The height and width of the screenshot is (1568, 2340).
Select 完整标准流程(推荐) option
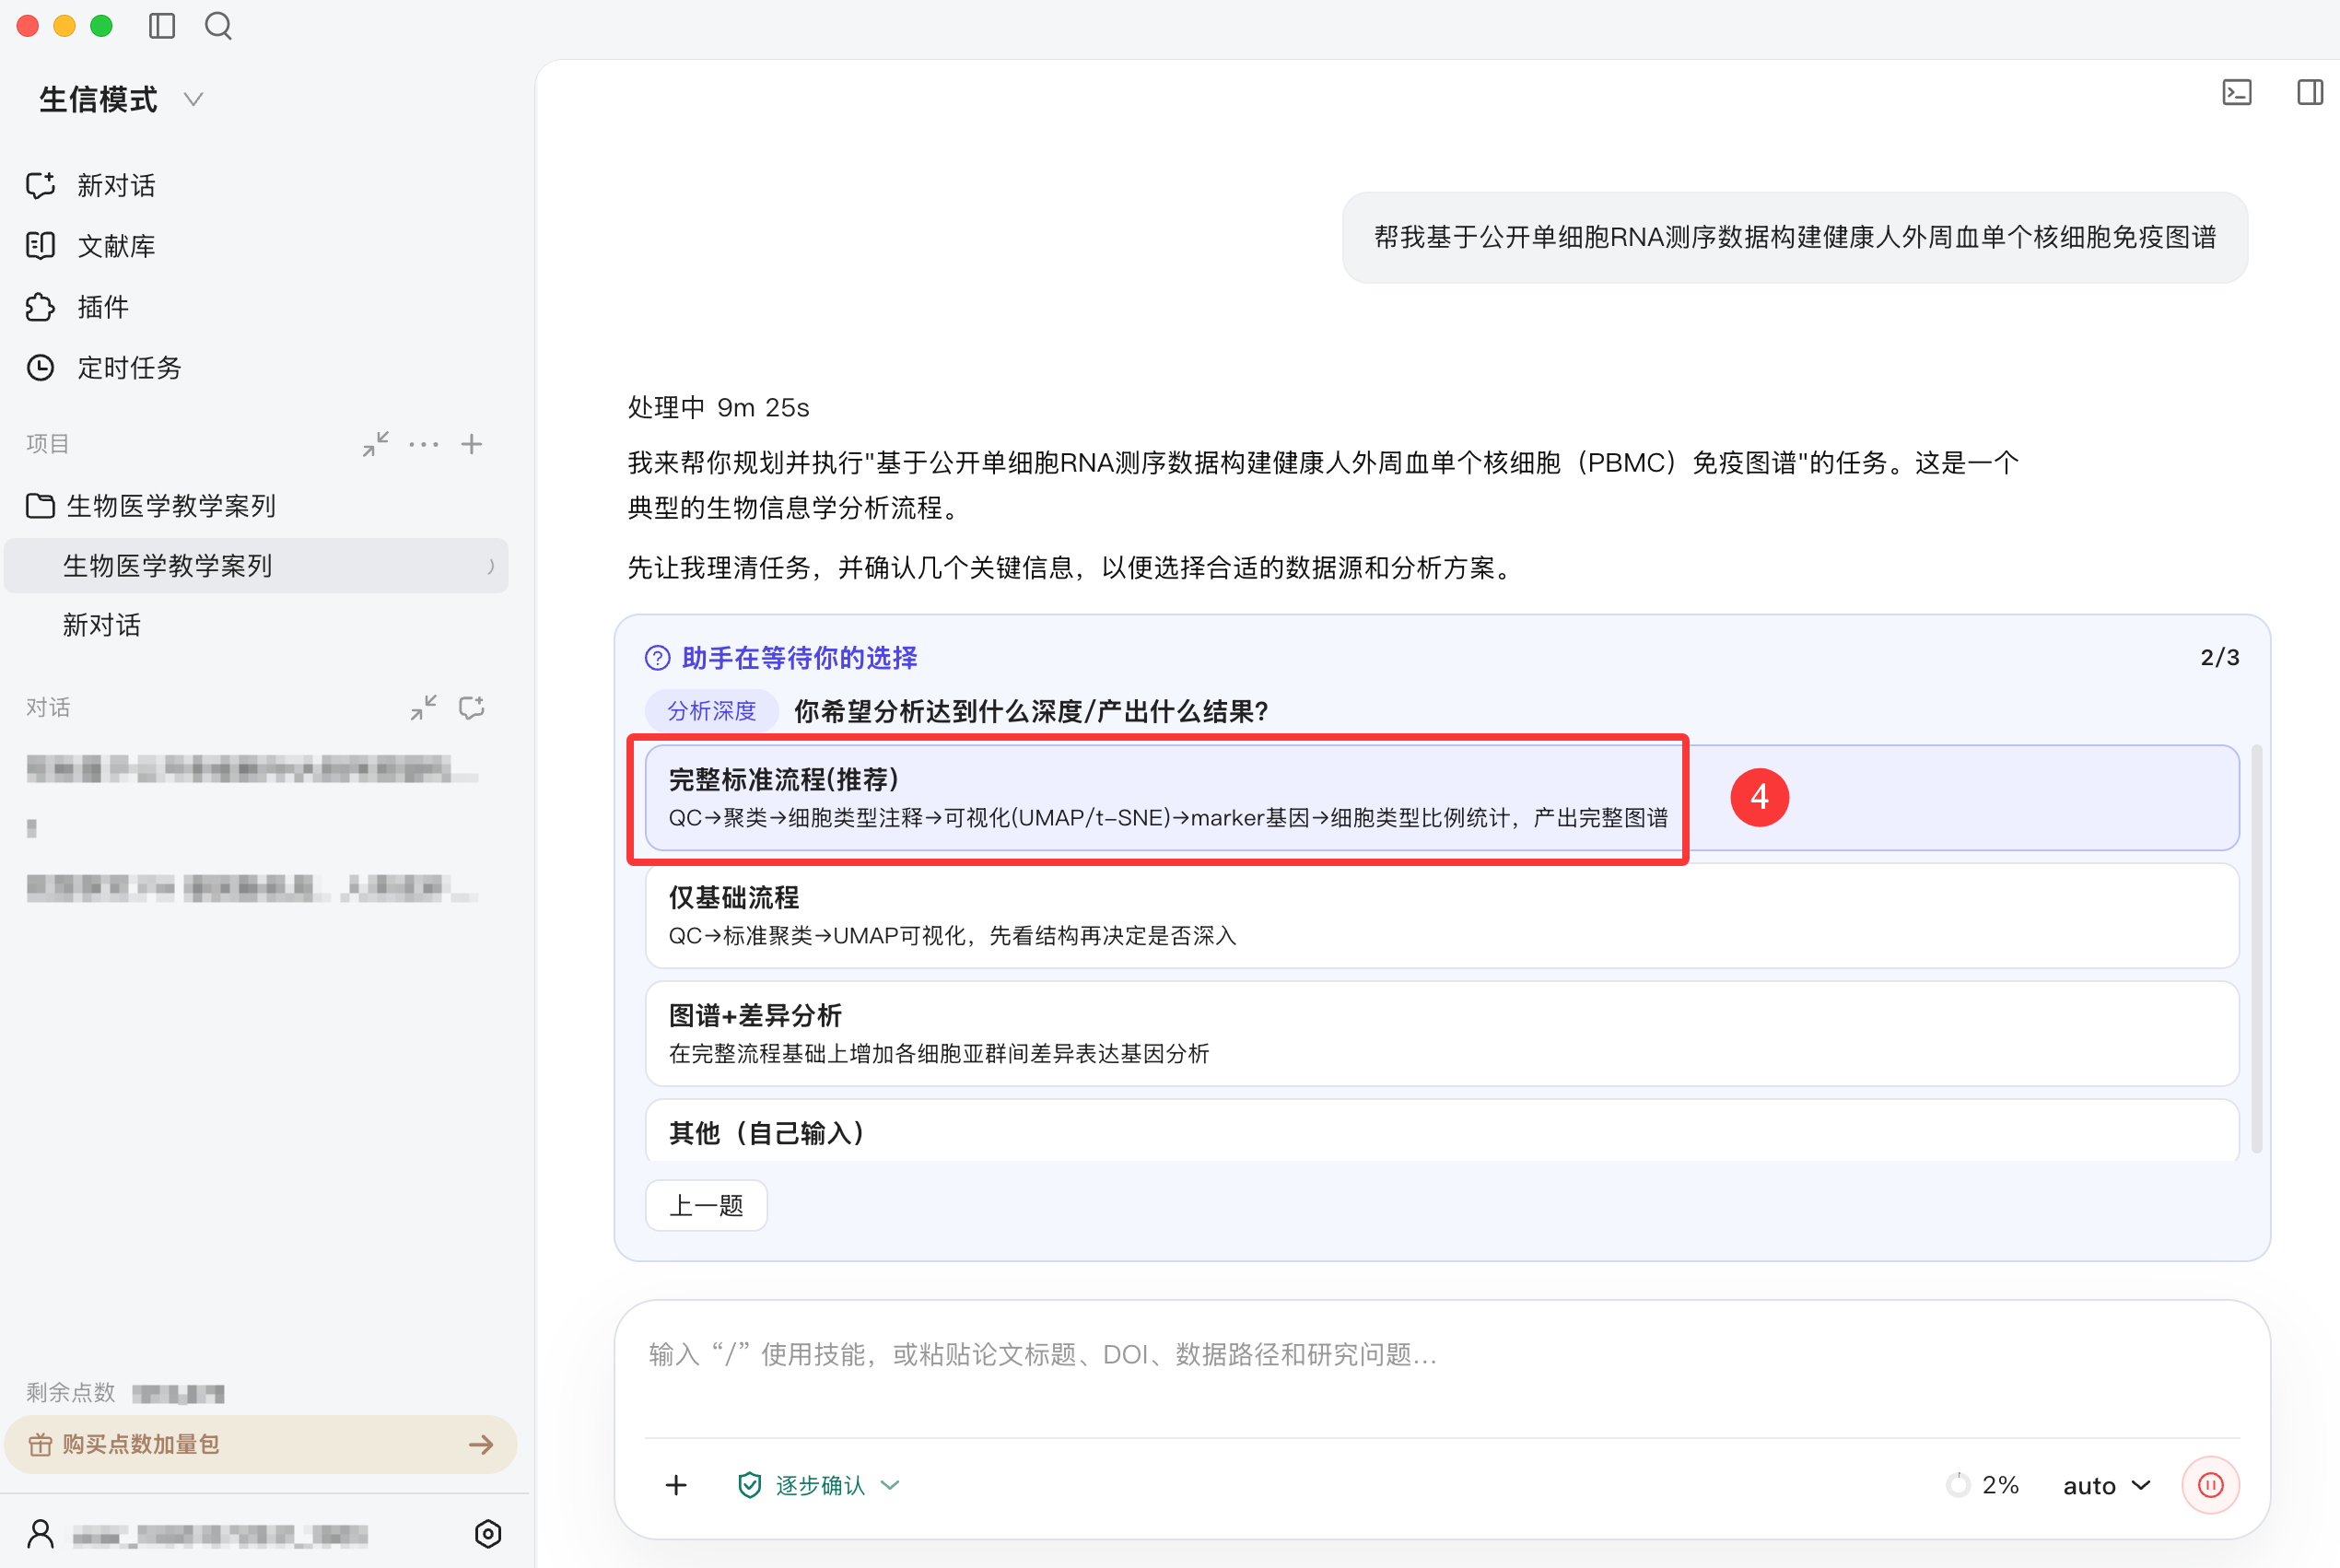[1442, 798]
